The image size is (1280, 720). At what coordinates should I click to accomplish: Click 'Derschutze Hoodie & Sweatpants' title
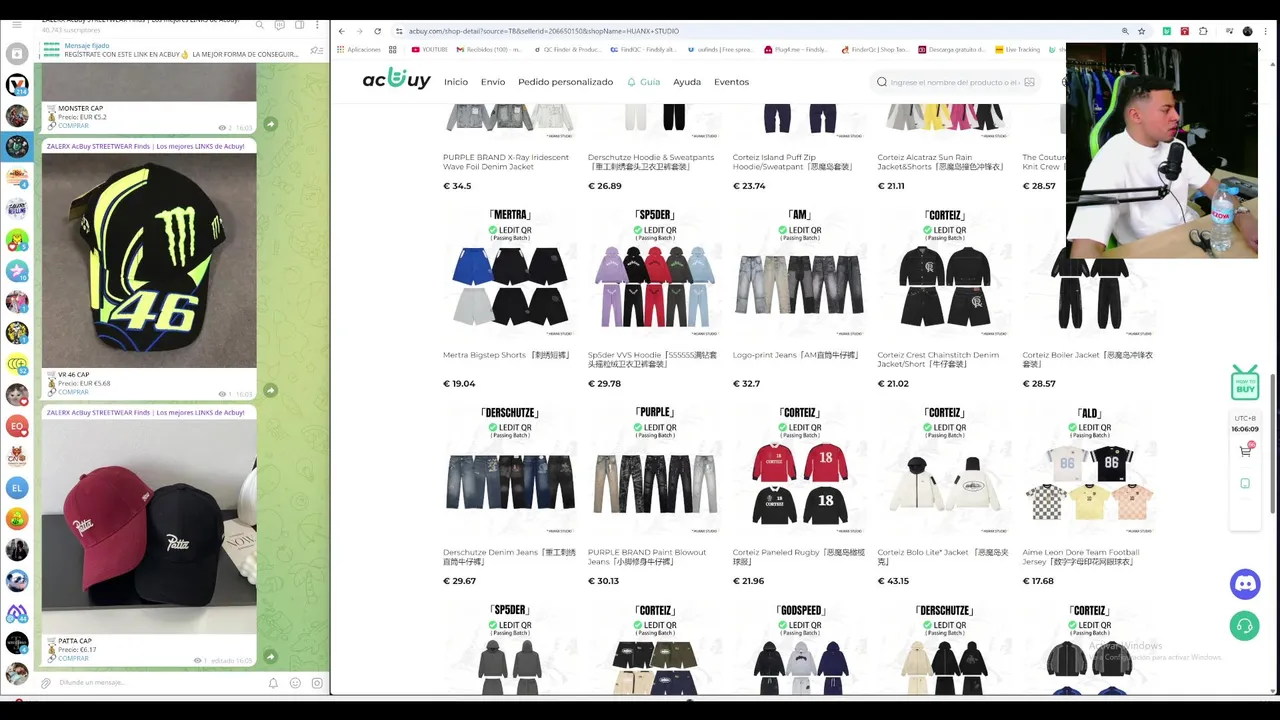[651, 162]
